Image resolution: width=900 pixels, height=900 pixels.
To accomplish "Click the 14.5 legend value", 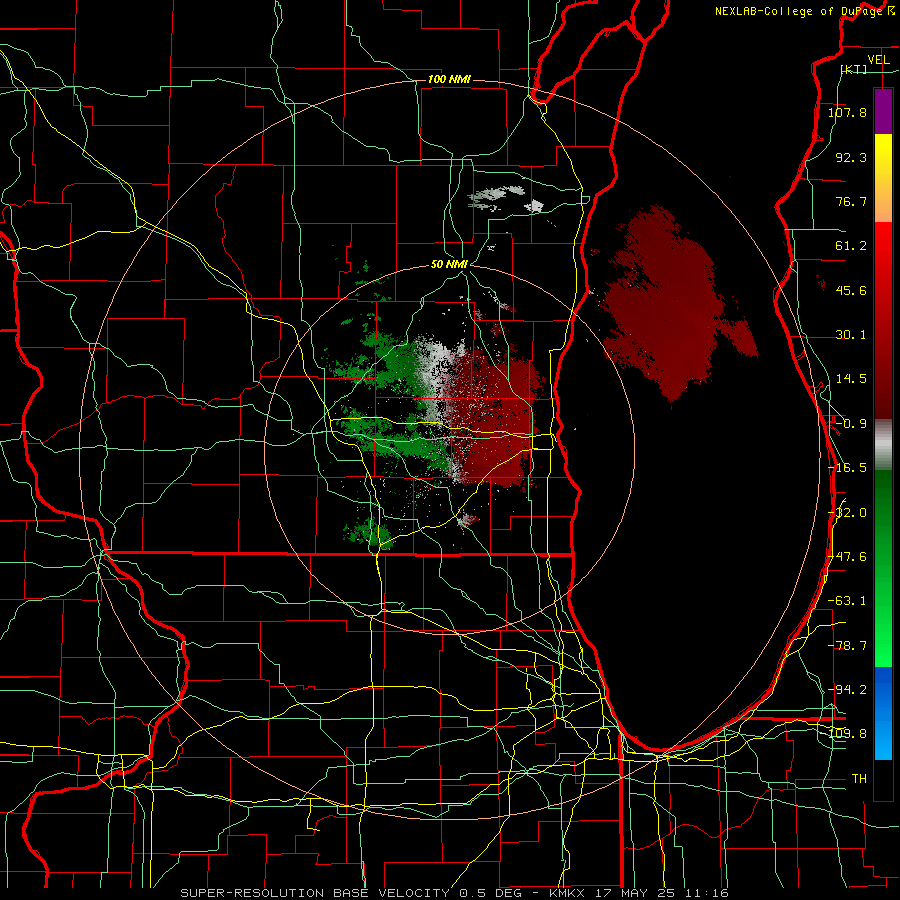I will [x=851, y=379].
